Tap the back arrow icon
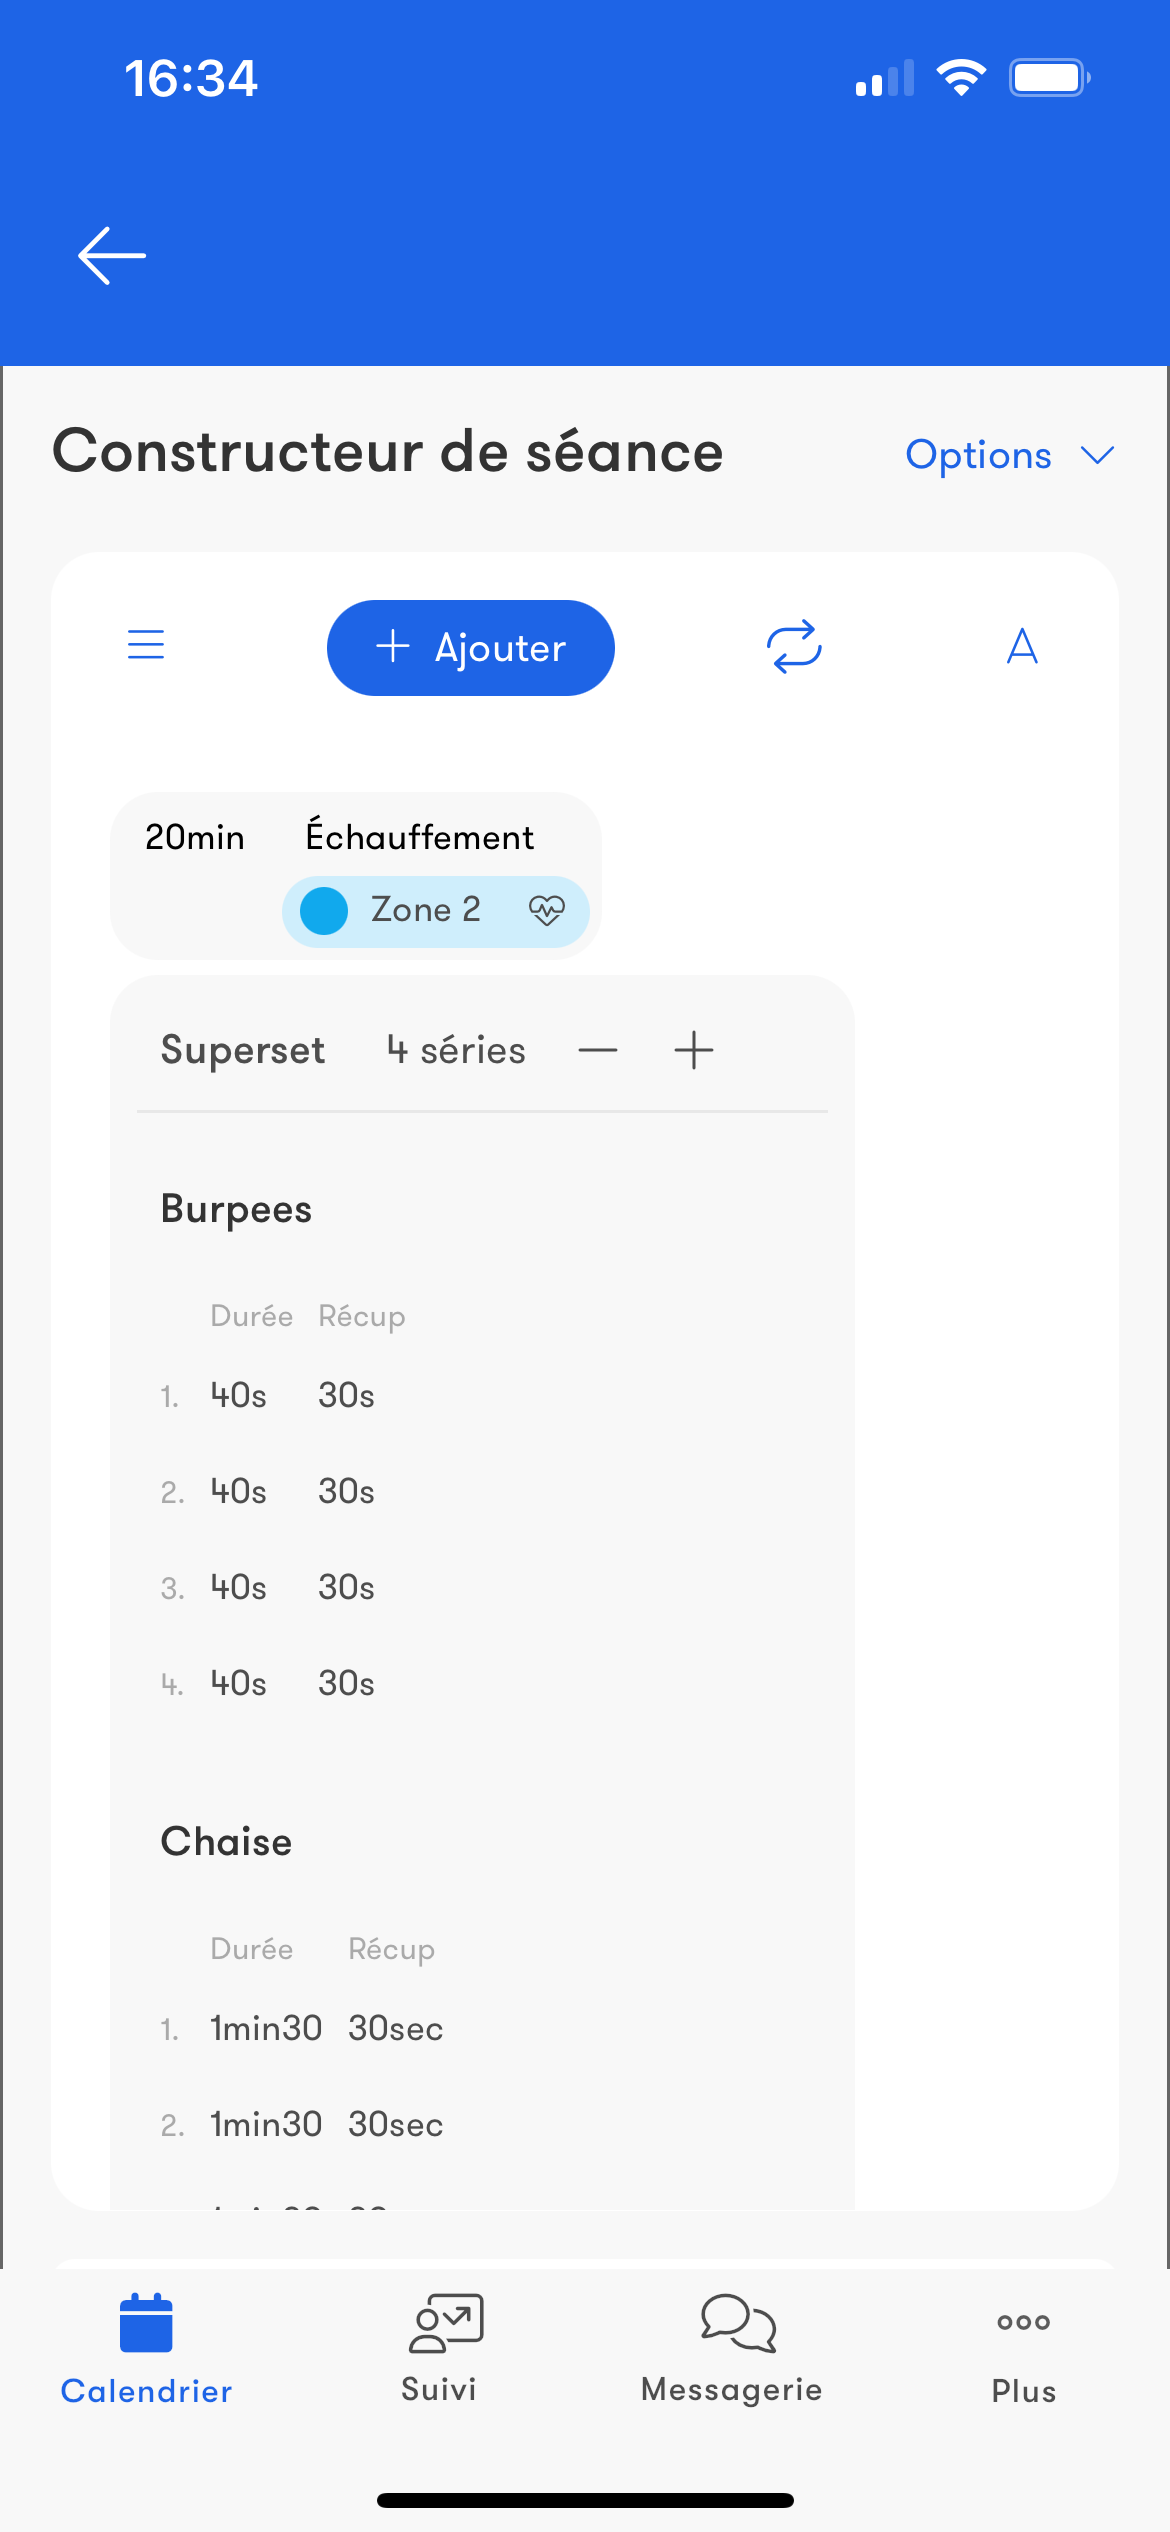Screen dimensions: 1170x2532 pyautogui.click(x=112, y=256)
